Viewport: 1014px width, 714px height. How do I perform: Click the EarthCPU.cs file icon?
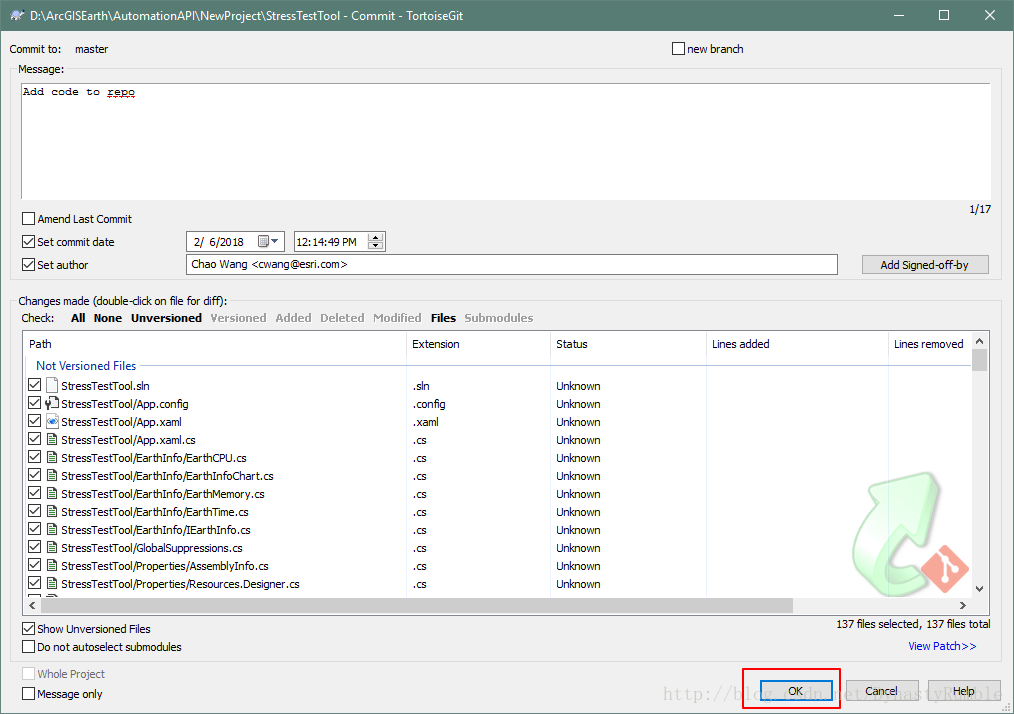click(x=52, y=458)
